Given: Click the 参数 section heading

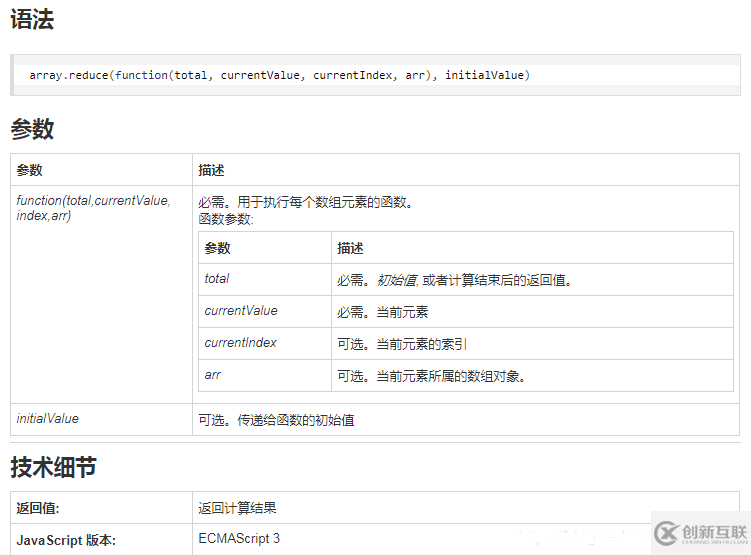Looking at the screenshot, I should (32, 129).
